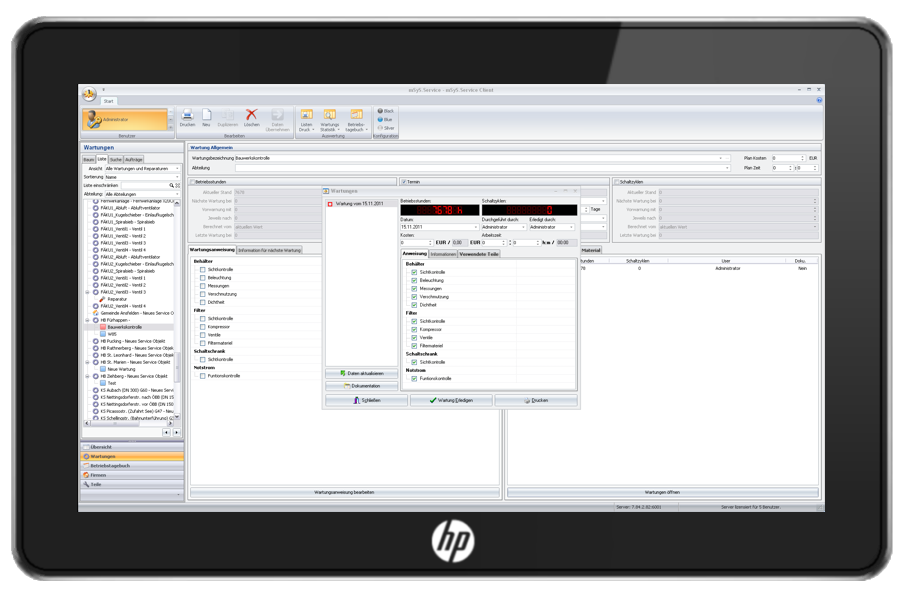900x596 pixels.
Task: Open the Wartungs Statistik ribbon icon
Action: tap(329, 116)
